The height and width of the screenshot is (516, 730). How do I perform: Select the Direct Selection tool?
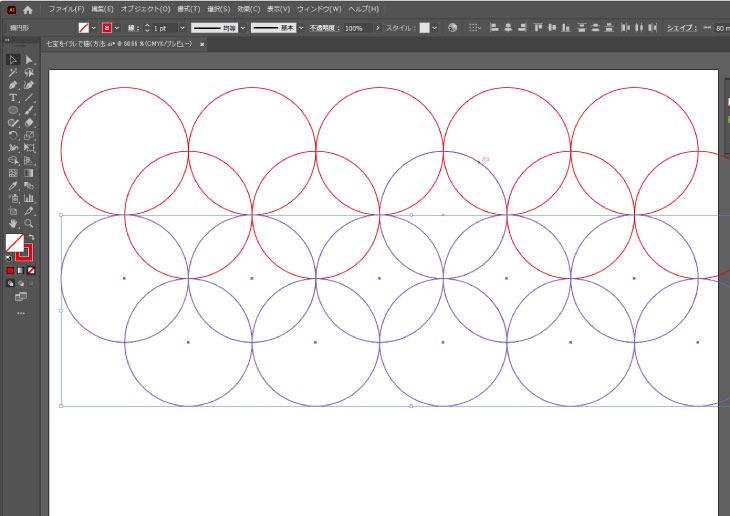click(x=29, y=60)
